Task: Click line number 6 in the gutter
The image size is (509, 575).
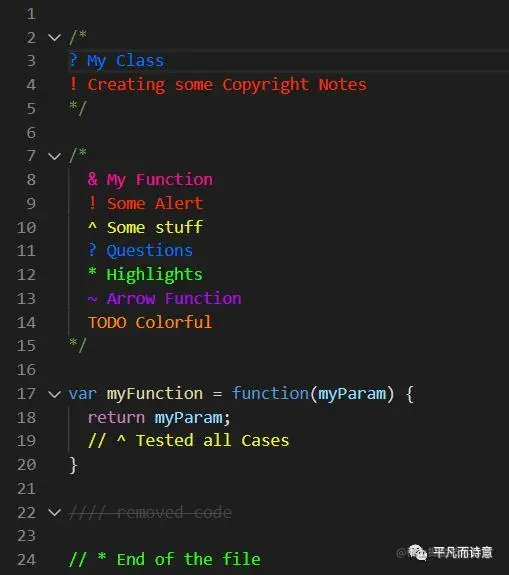Action: click(31, 132)
